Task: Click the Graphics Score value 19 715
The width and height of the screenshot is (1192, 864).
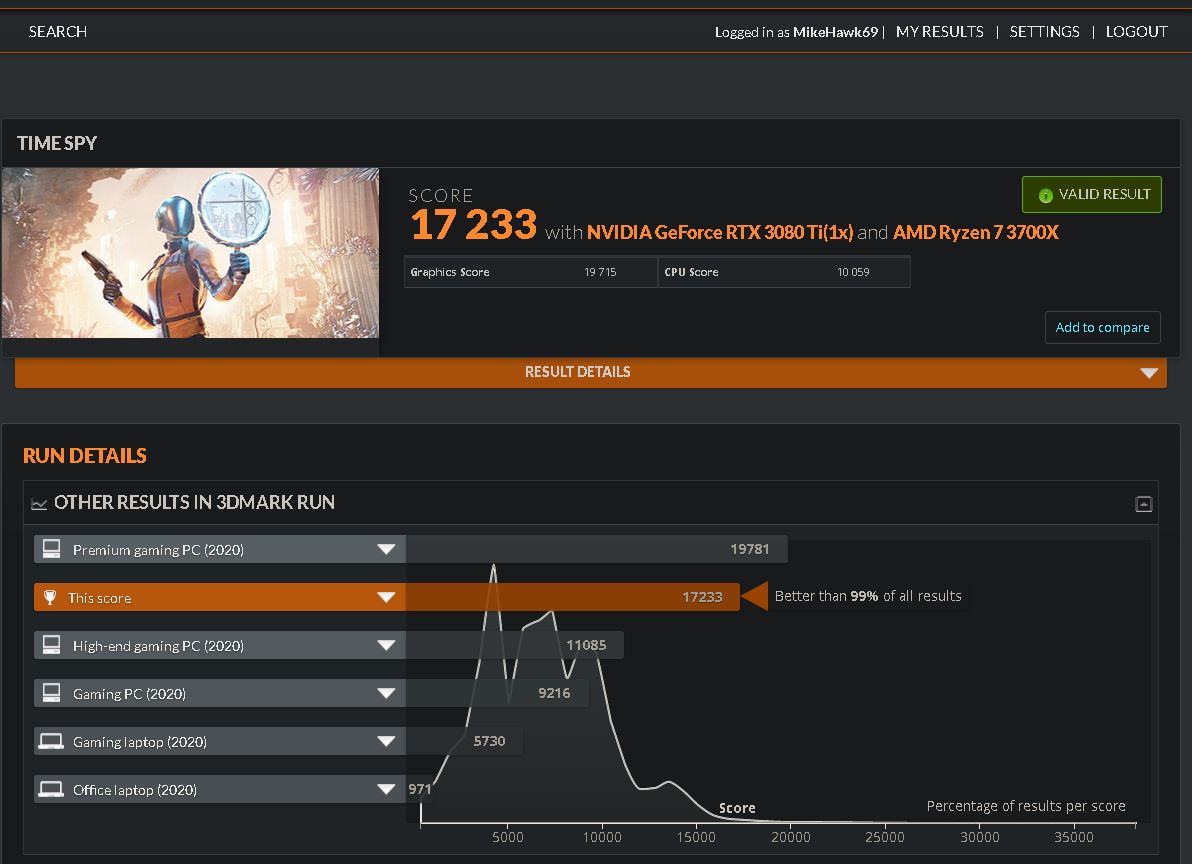Action: (600, 272)
